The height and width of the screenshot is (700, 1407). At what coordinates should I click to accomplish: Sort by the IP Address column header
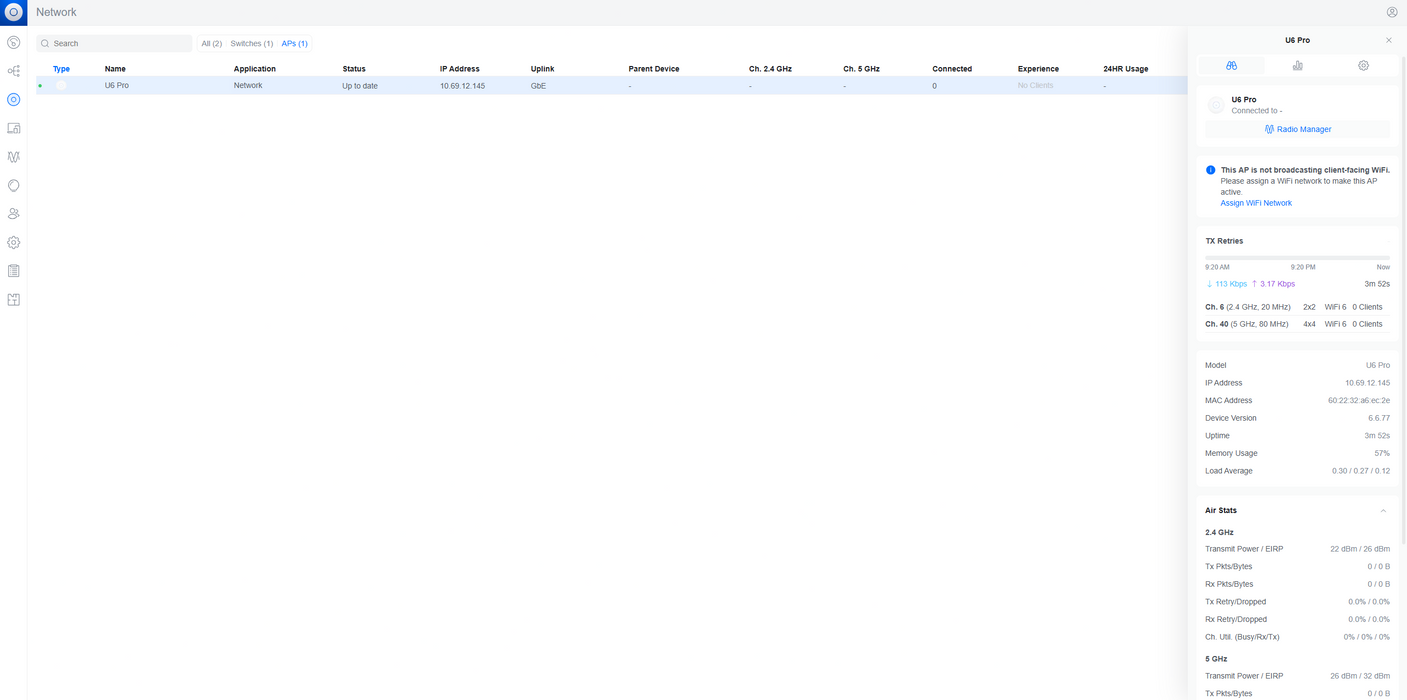(x=459, y=69)
